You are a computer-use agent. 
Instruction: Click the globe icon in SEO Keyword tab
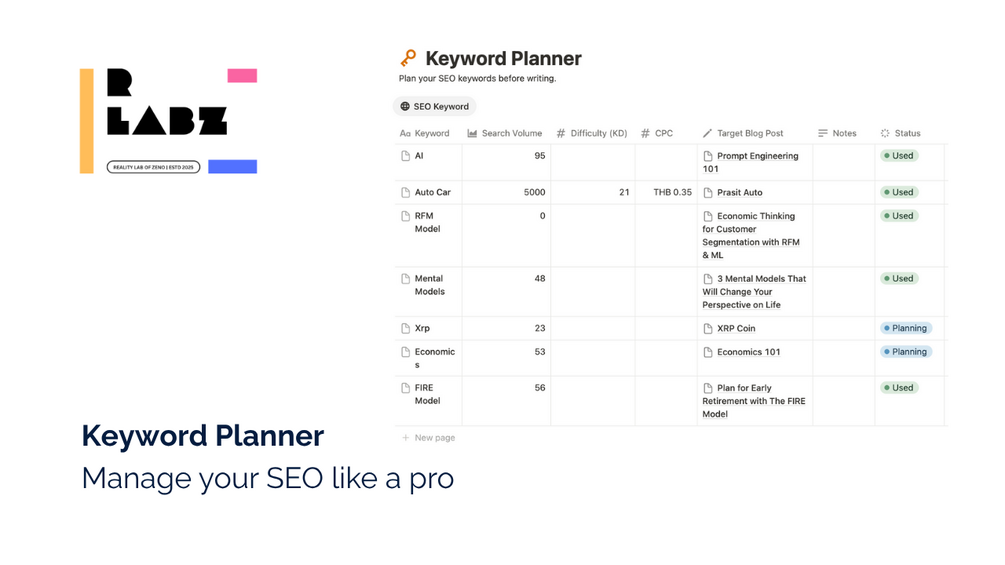405,106
